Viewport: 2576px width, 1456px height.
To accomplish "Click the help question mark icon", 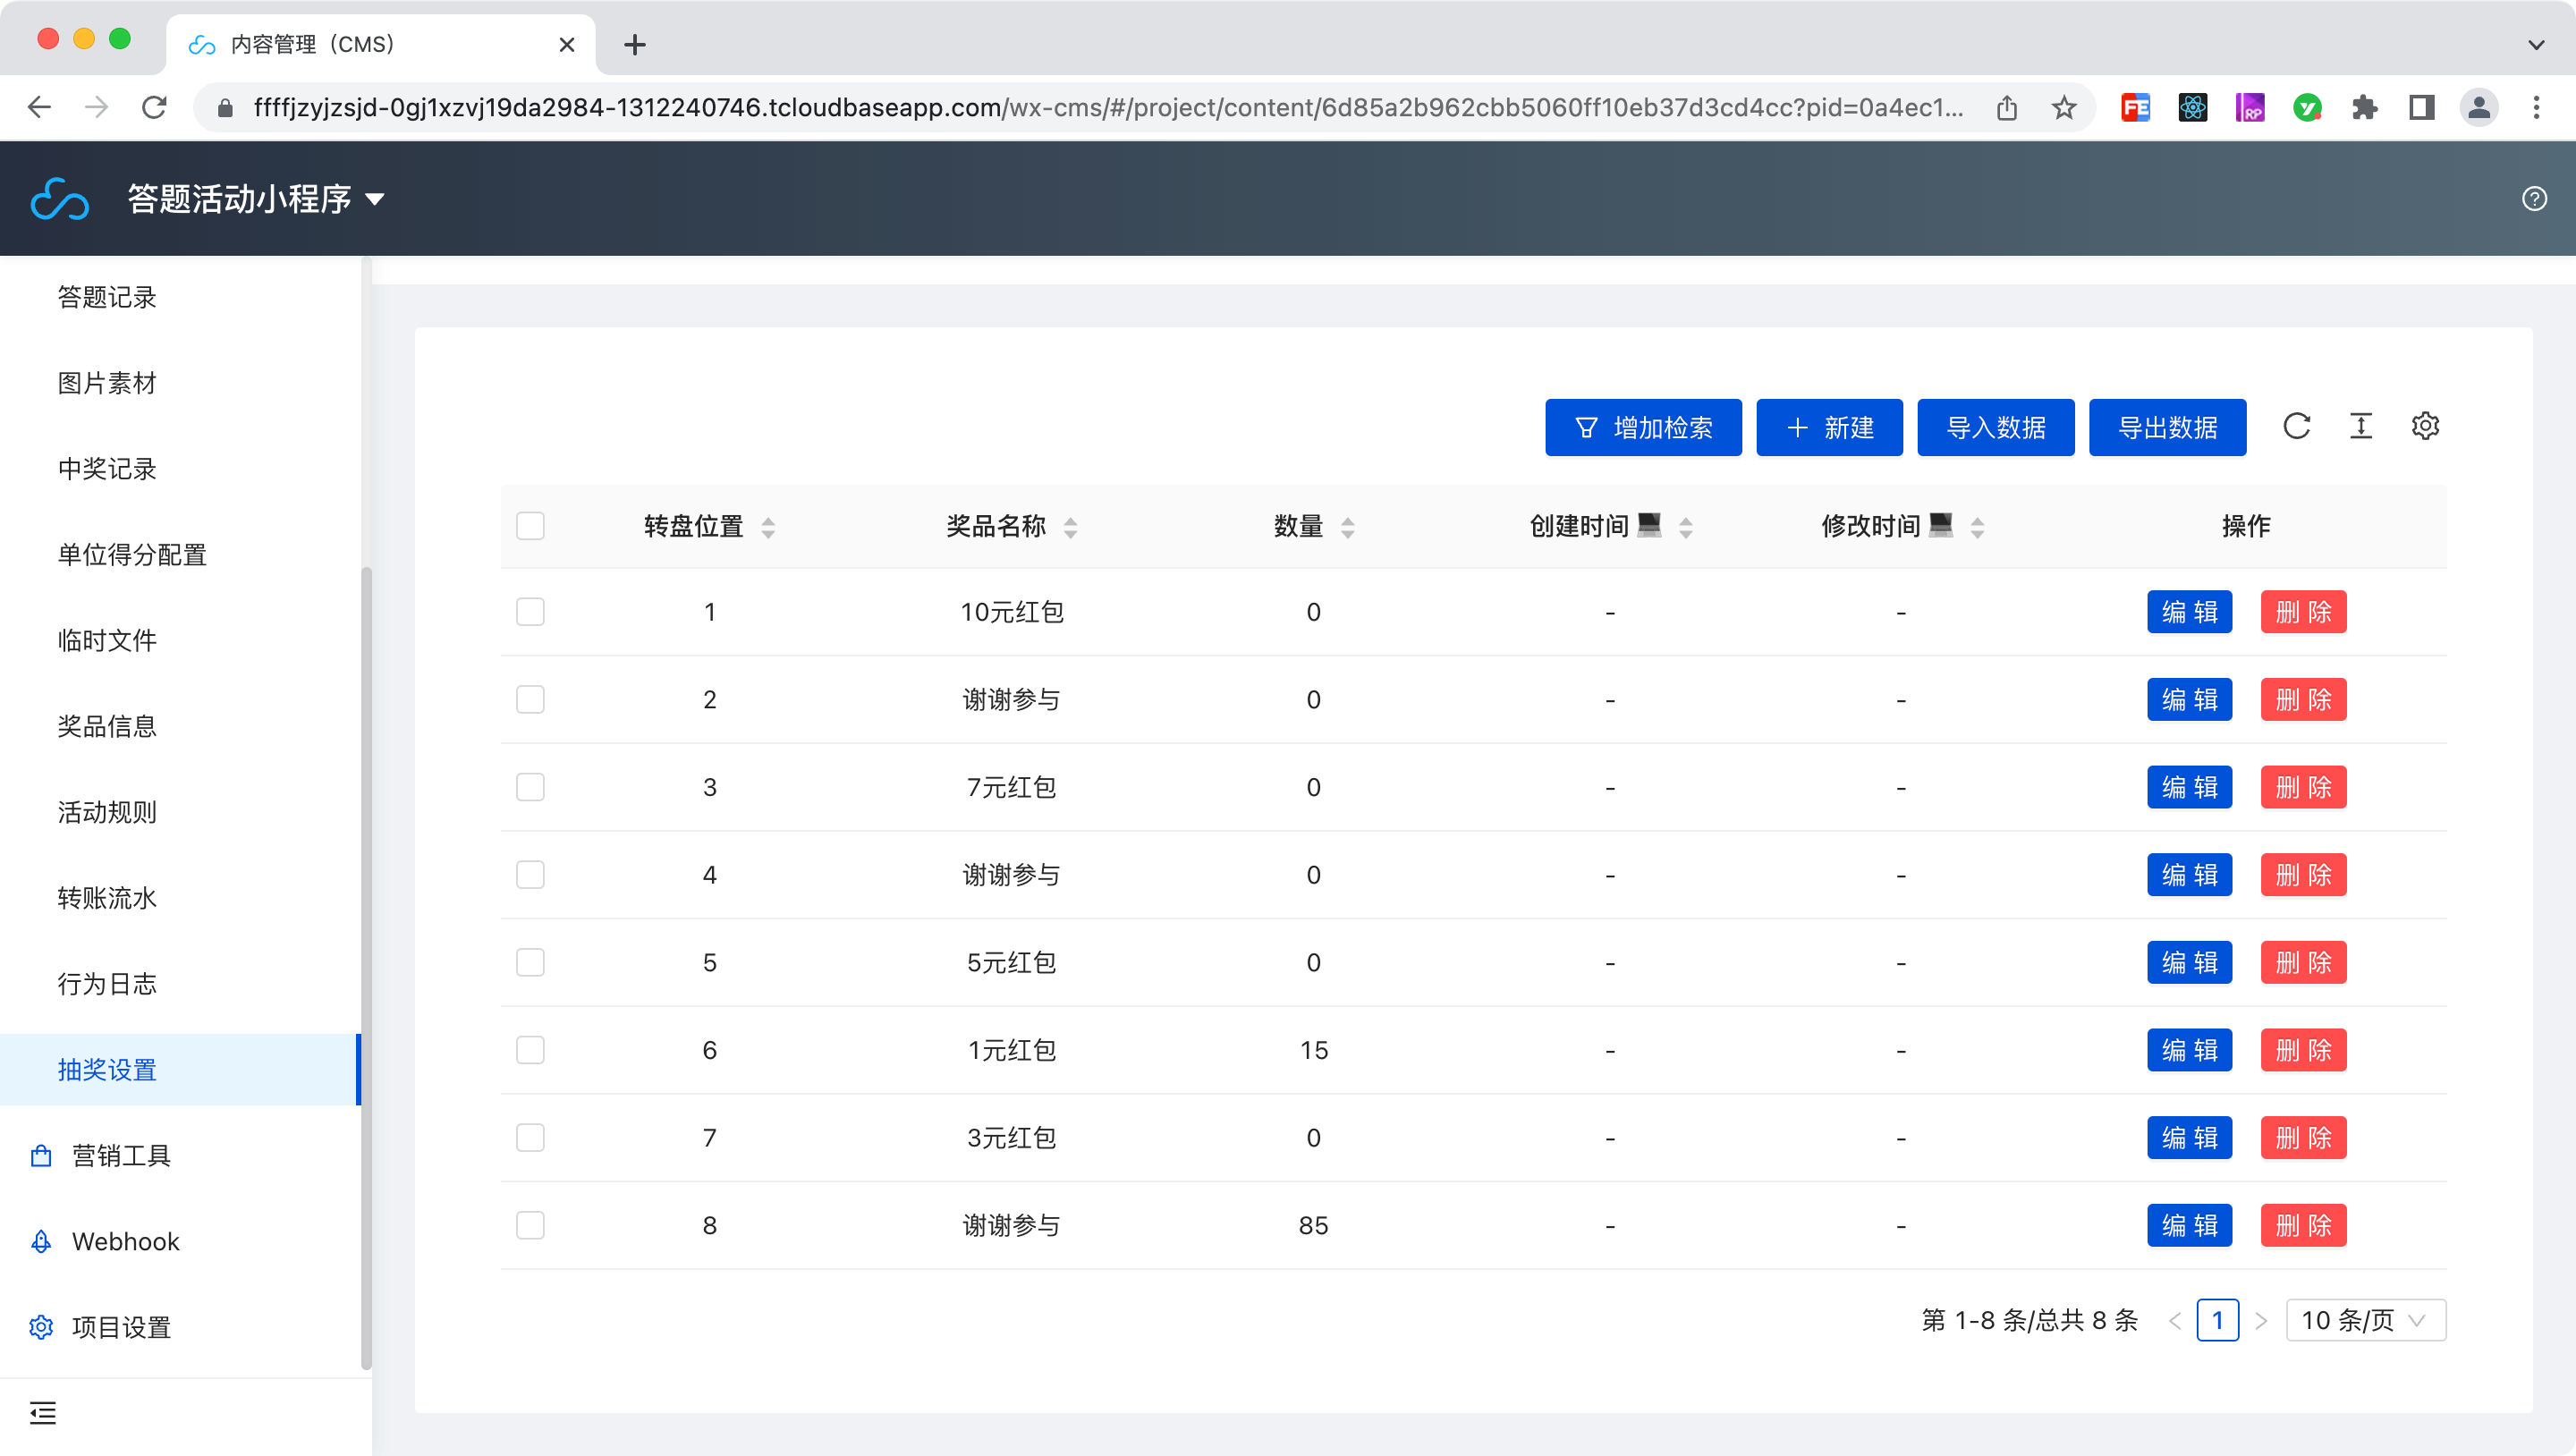I will click(2534, 198).
